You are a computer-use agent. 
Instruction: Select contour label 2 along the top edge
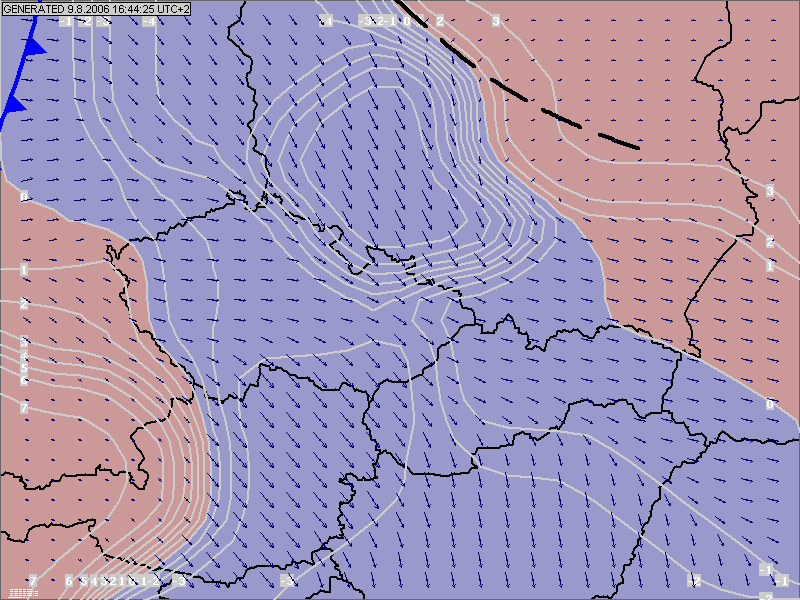coord(439,21)
